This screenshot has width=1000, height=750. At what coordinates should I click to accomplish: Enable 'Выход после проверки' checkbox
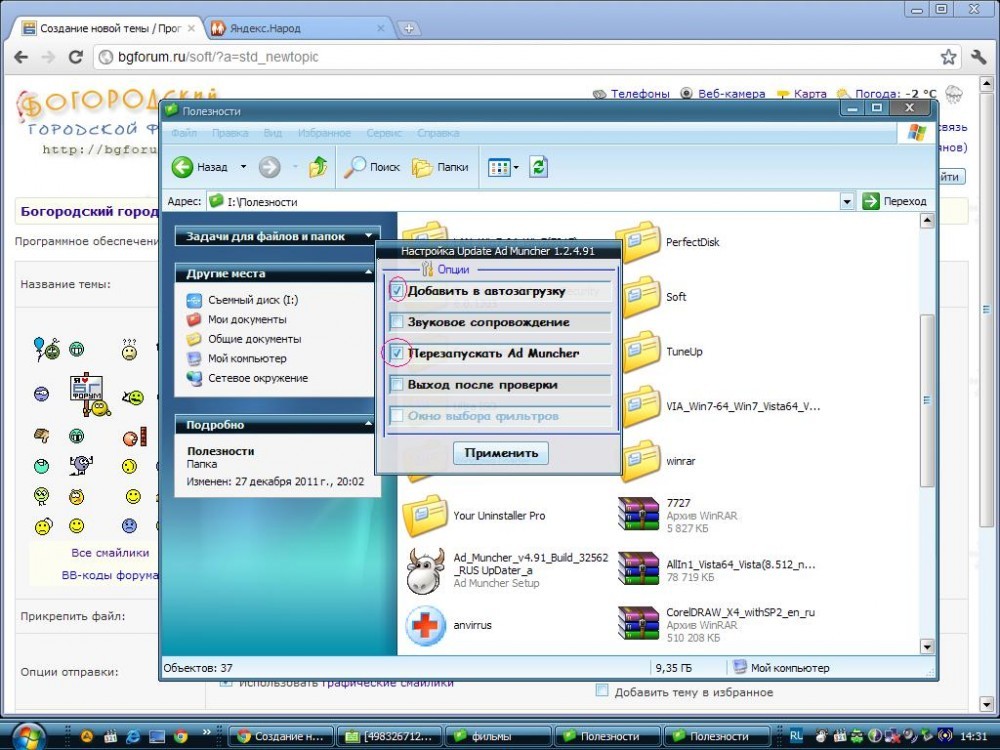pos(397,384)
